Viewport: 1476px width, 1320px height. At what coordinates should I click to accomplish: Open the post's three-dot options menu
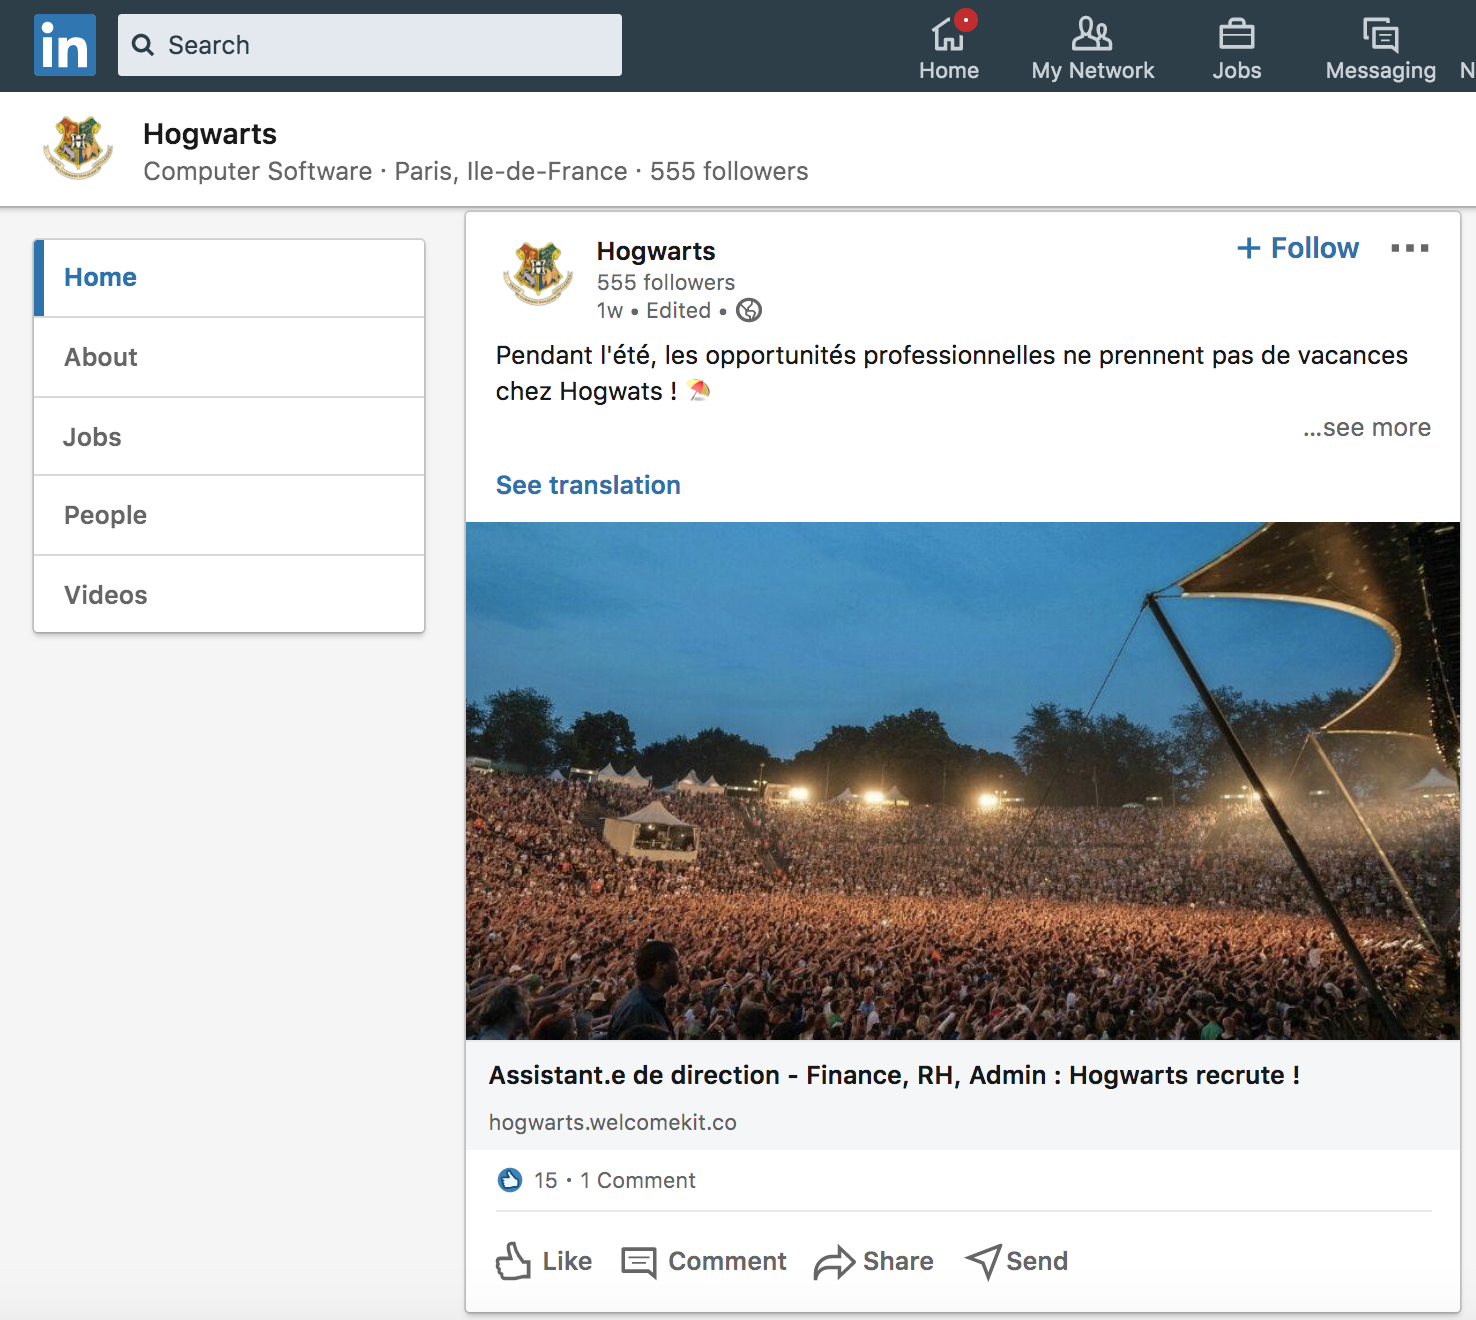pyautogui.click(x=1409, y=248)
